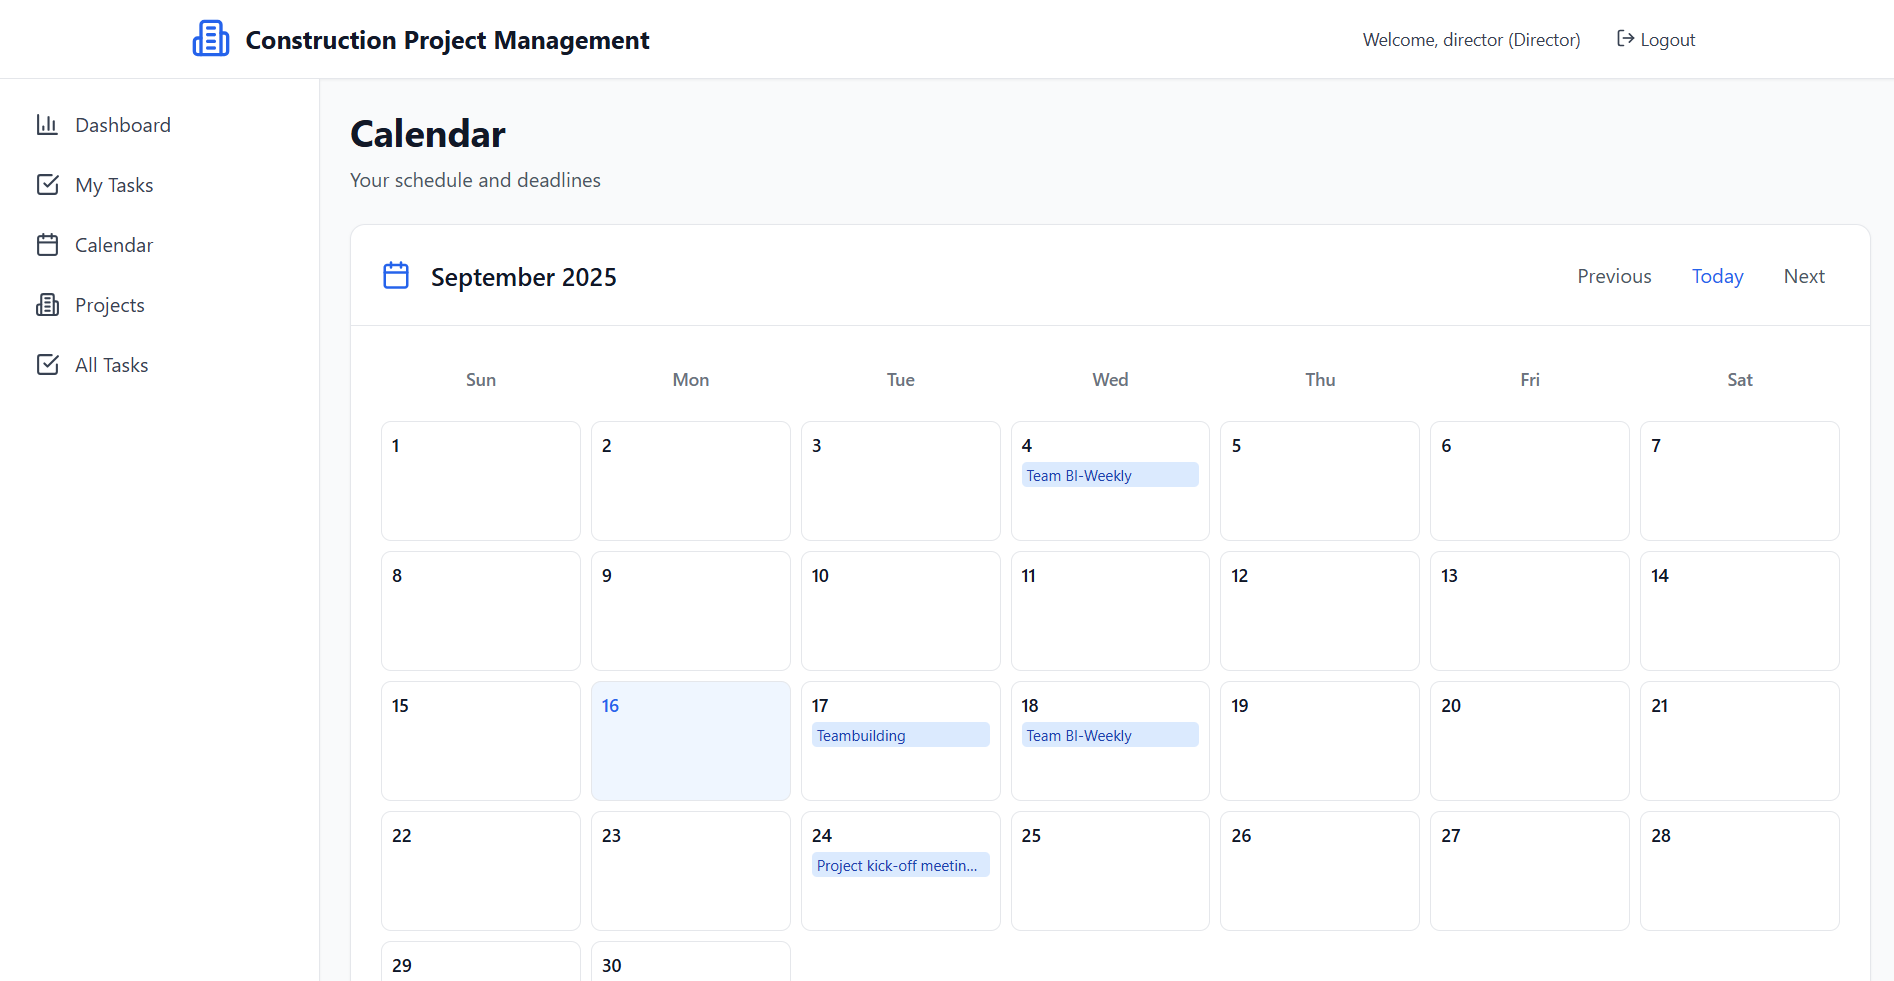Click the All Tasks checkmark icon

(x=47, y=365)
